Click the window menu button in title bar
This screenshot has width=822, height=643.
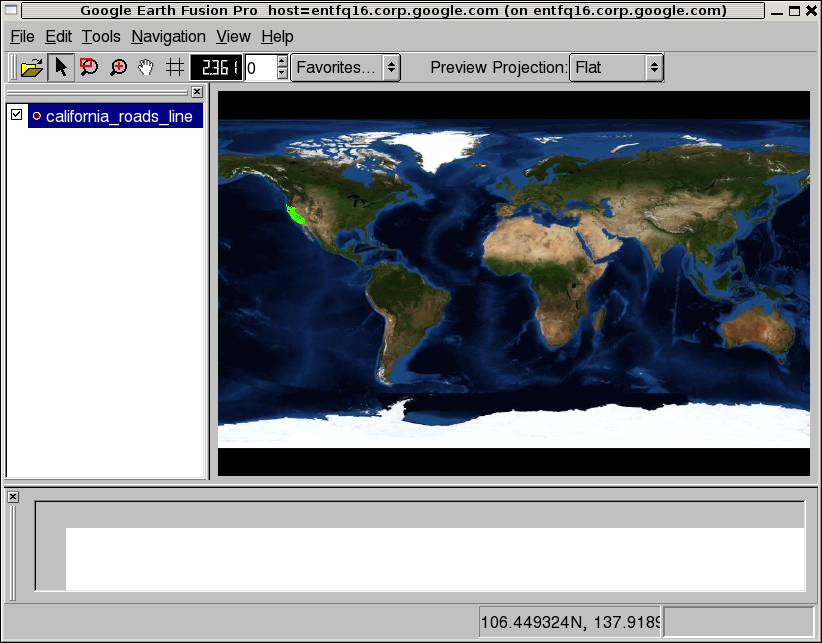pos(11,11)
